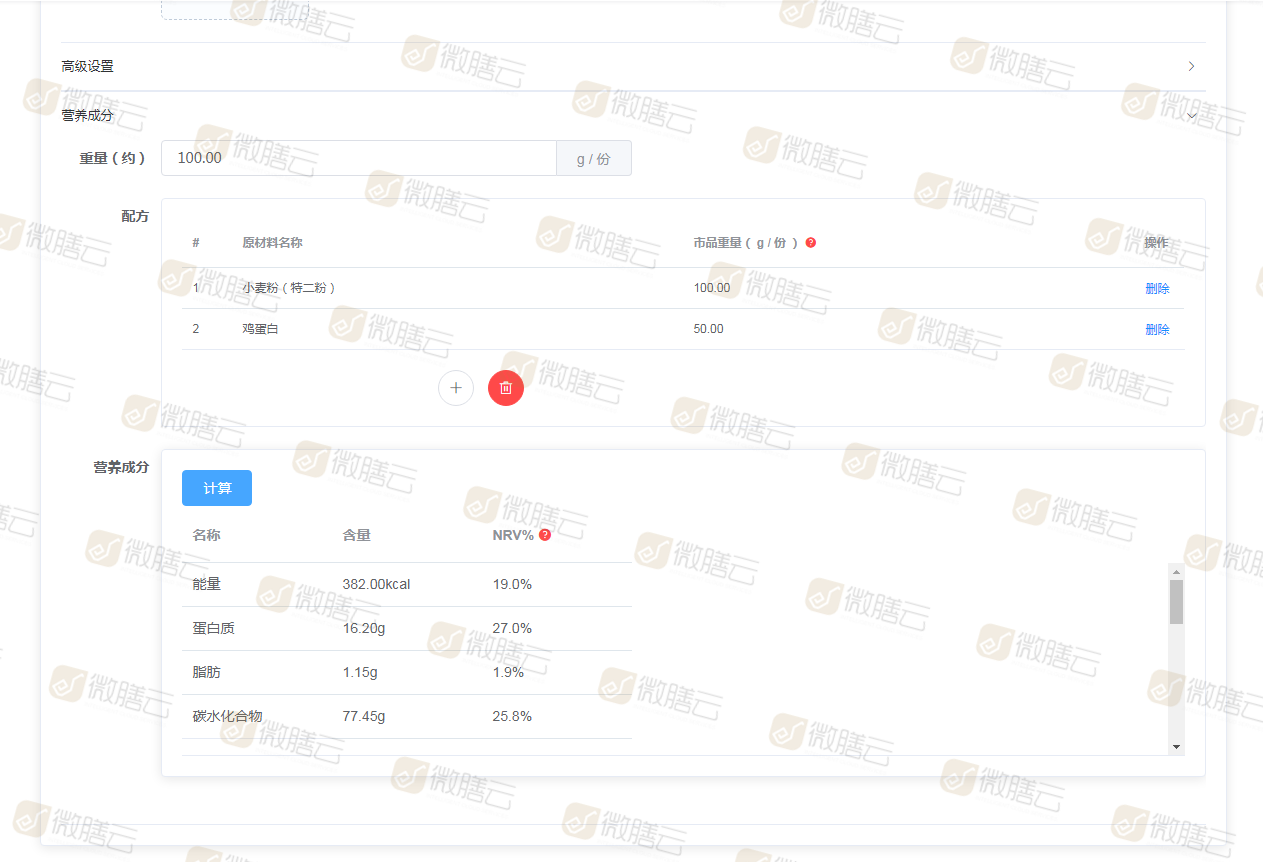Select the 碳水化合物 nutrition row

click(x=406, y=716)
